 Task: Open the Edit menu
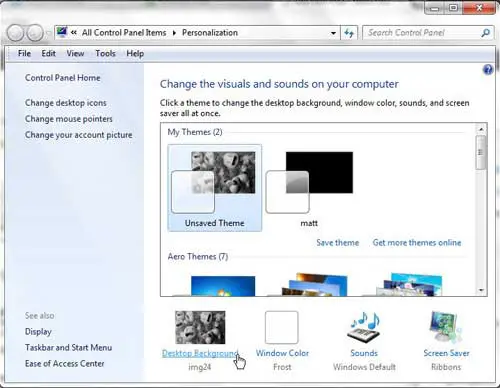tap(48, 53)
